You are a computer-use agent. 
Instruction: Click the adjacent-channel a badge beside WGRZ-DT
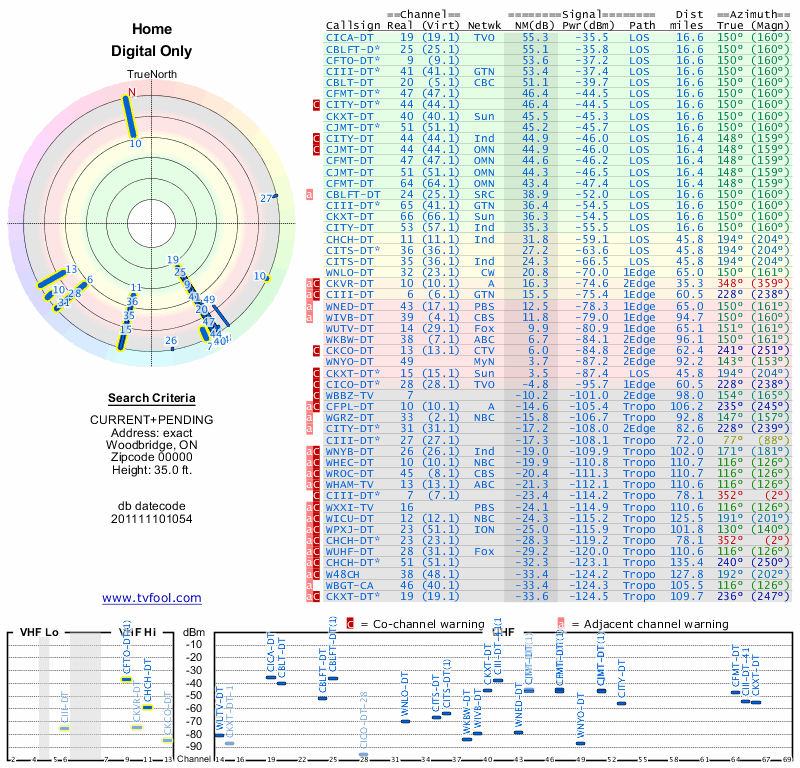coord(309,418)
